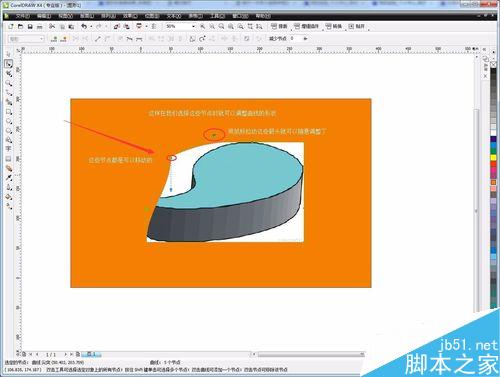The image size is (500, 377).
Task: Open the 效果 (Effects) menu
Action: (130, 16)
